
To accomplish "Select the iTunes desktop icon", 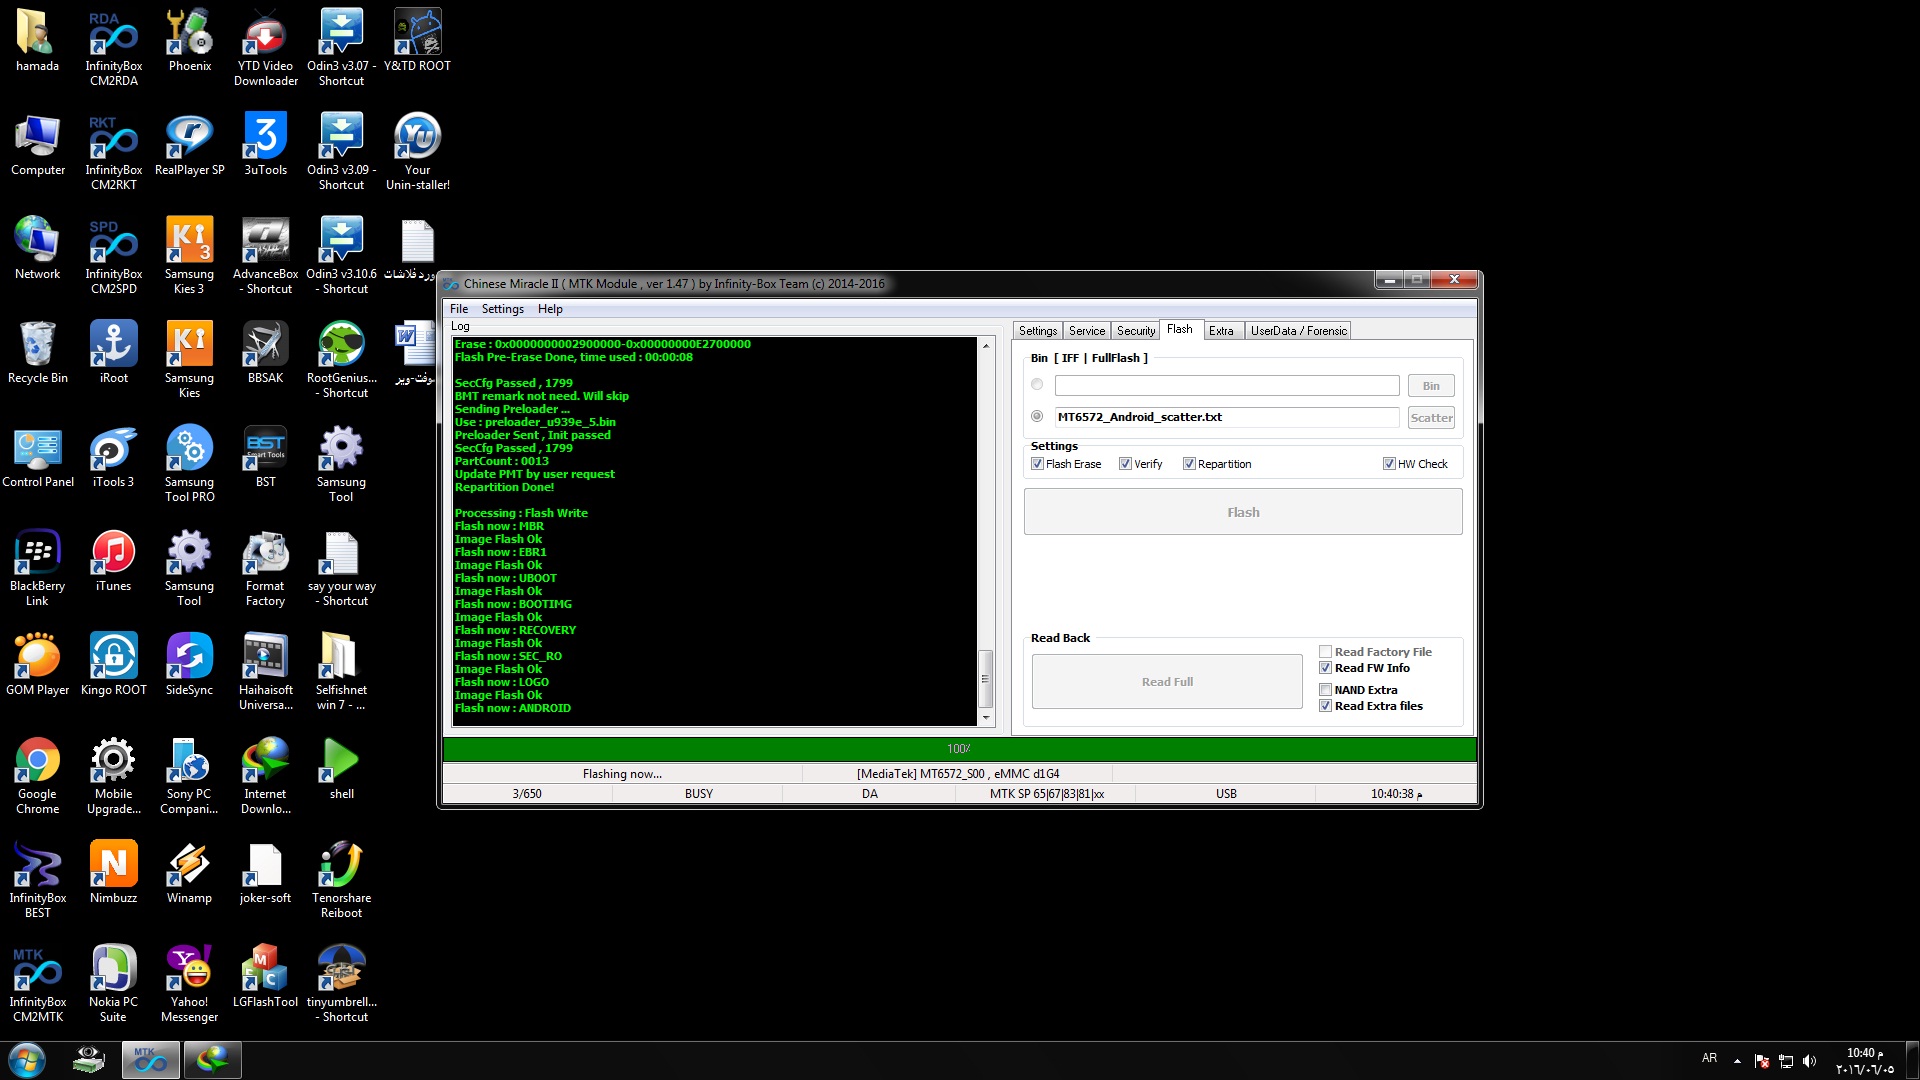I will (113, 561).
